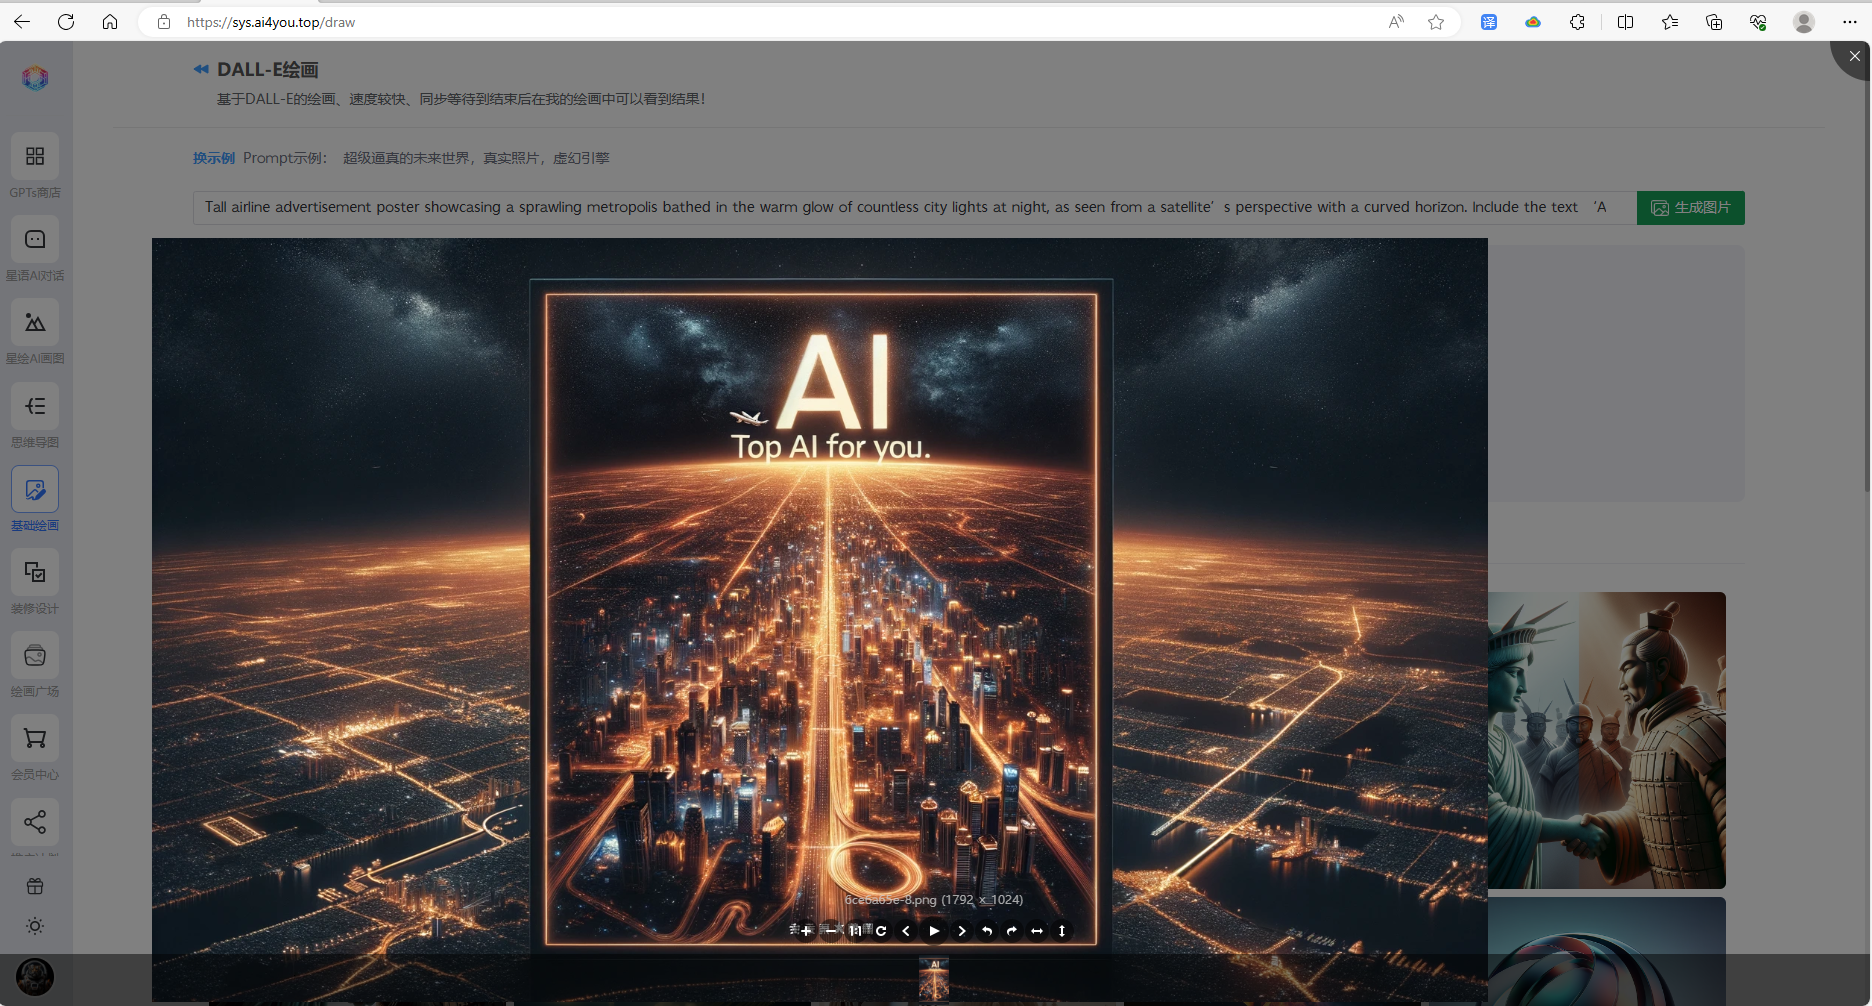Viewport: 1872px width, 1006px height.
Task: Open the 星语AI对话 chat section
Action: pos(35,249)
